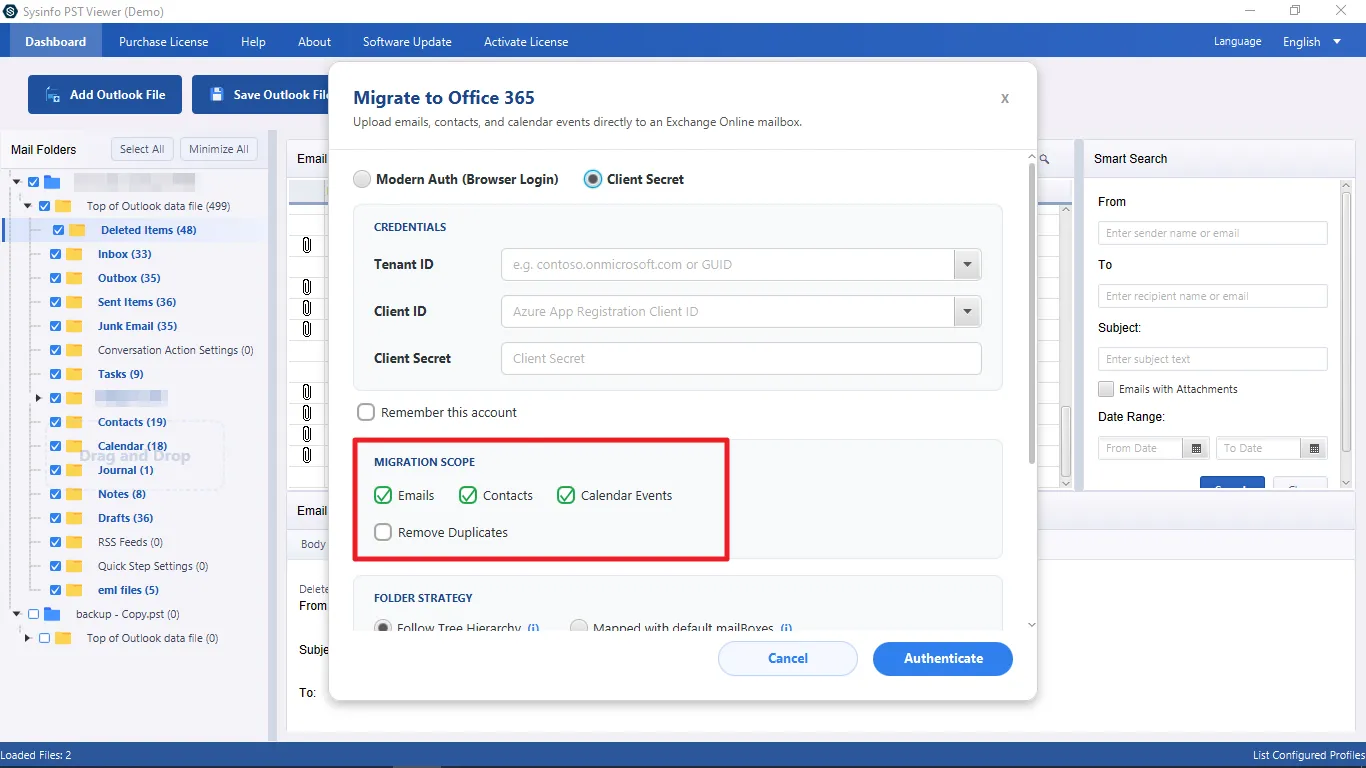This screenshot has height=768, width=1366.
Task: Collapse the redacted root mailbox node
Action: pos(16,182)
